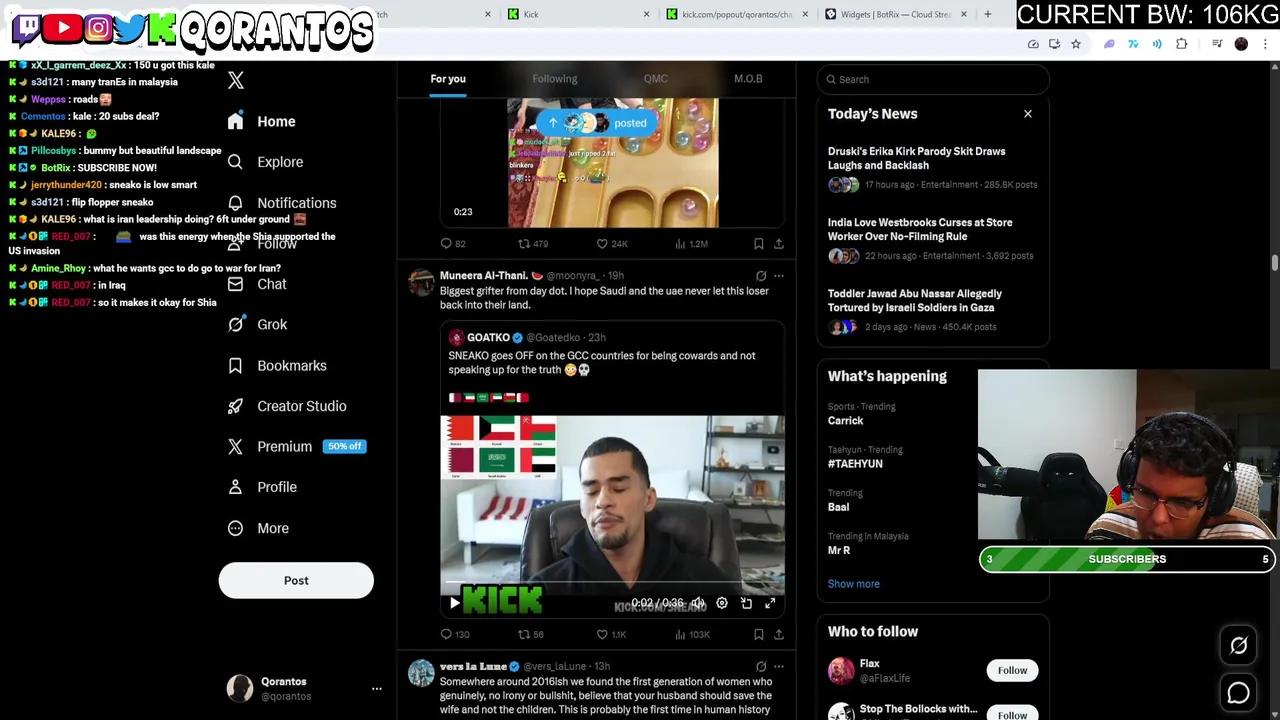Open browser extensions puzzle icon

point(1181,44)
